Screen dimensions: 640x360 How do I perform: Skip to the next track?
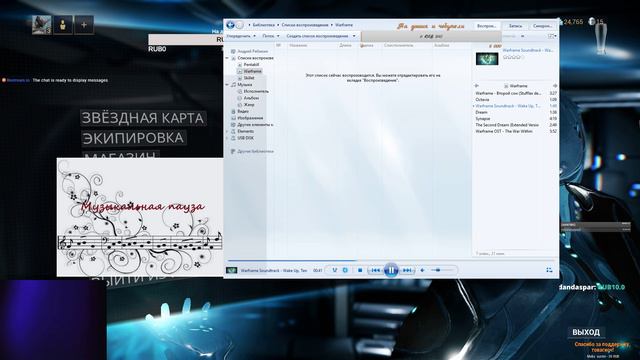(x=407, y=270)
